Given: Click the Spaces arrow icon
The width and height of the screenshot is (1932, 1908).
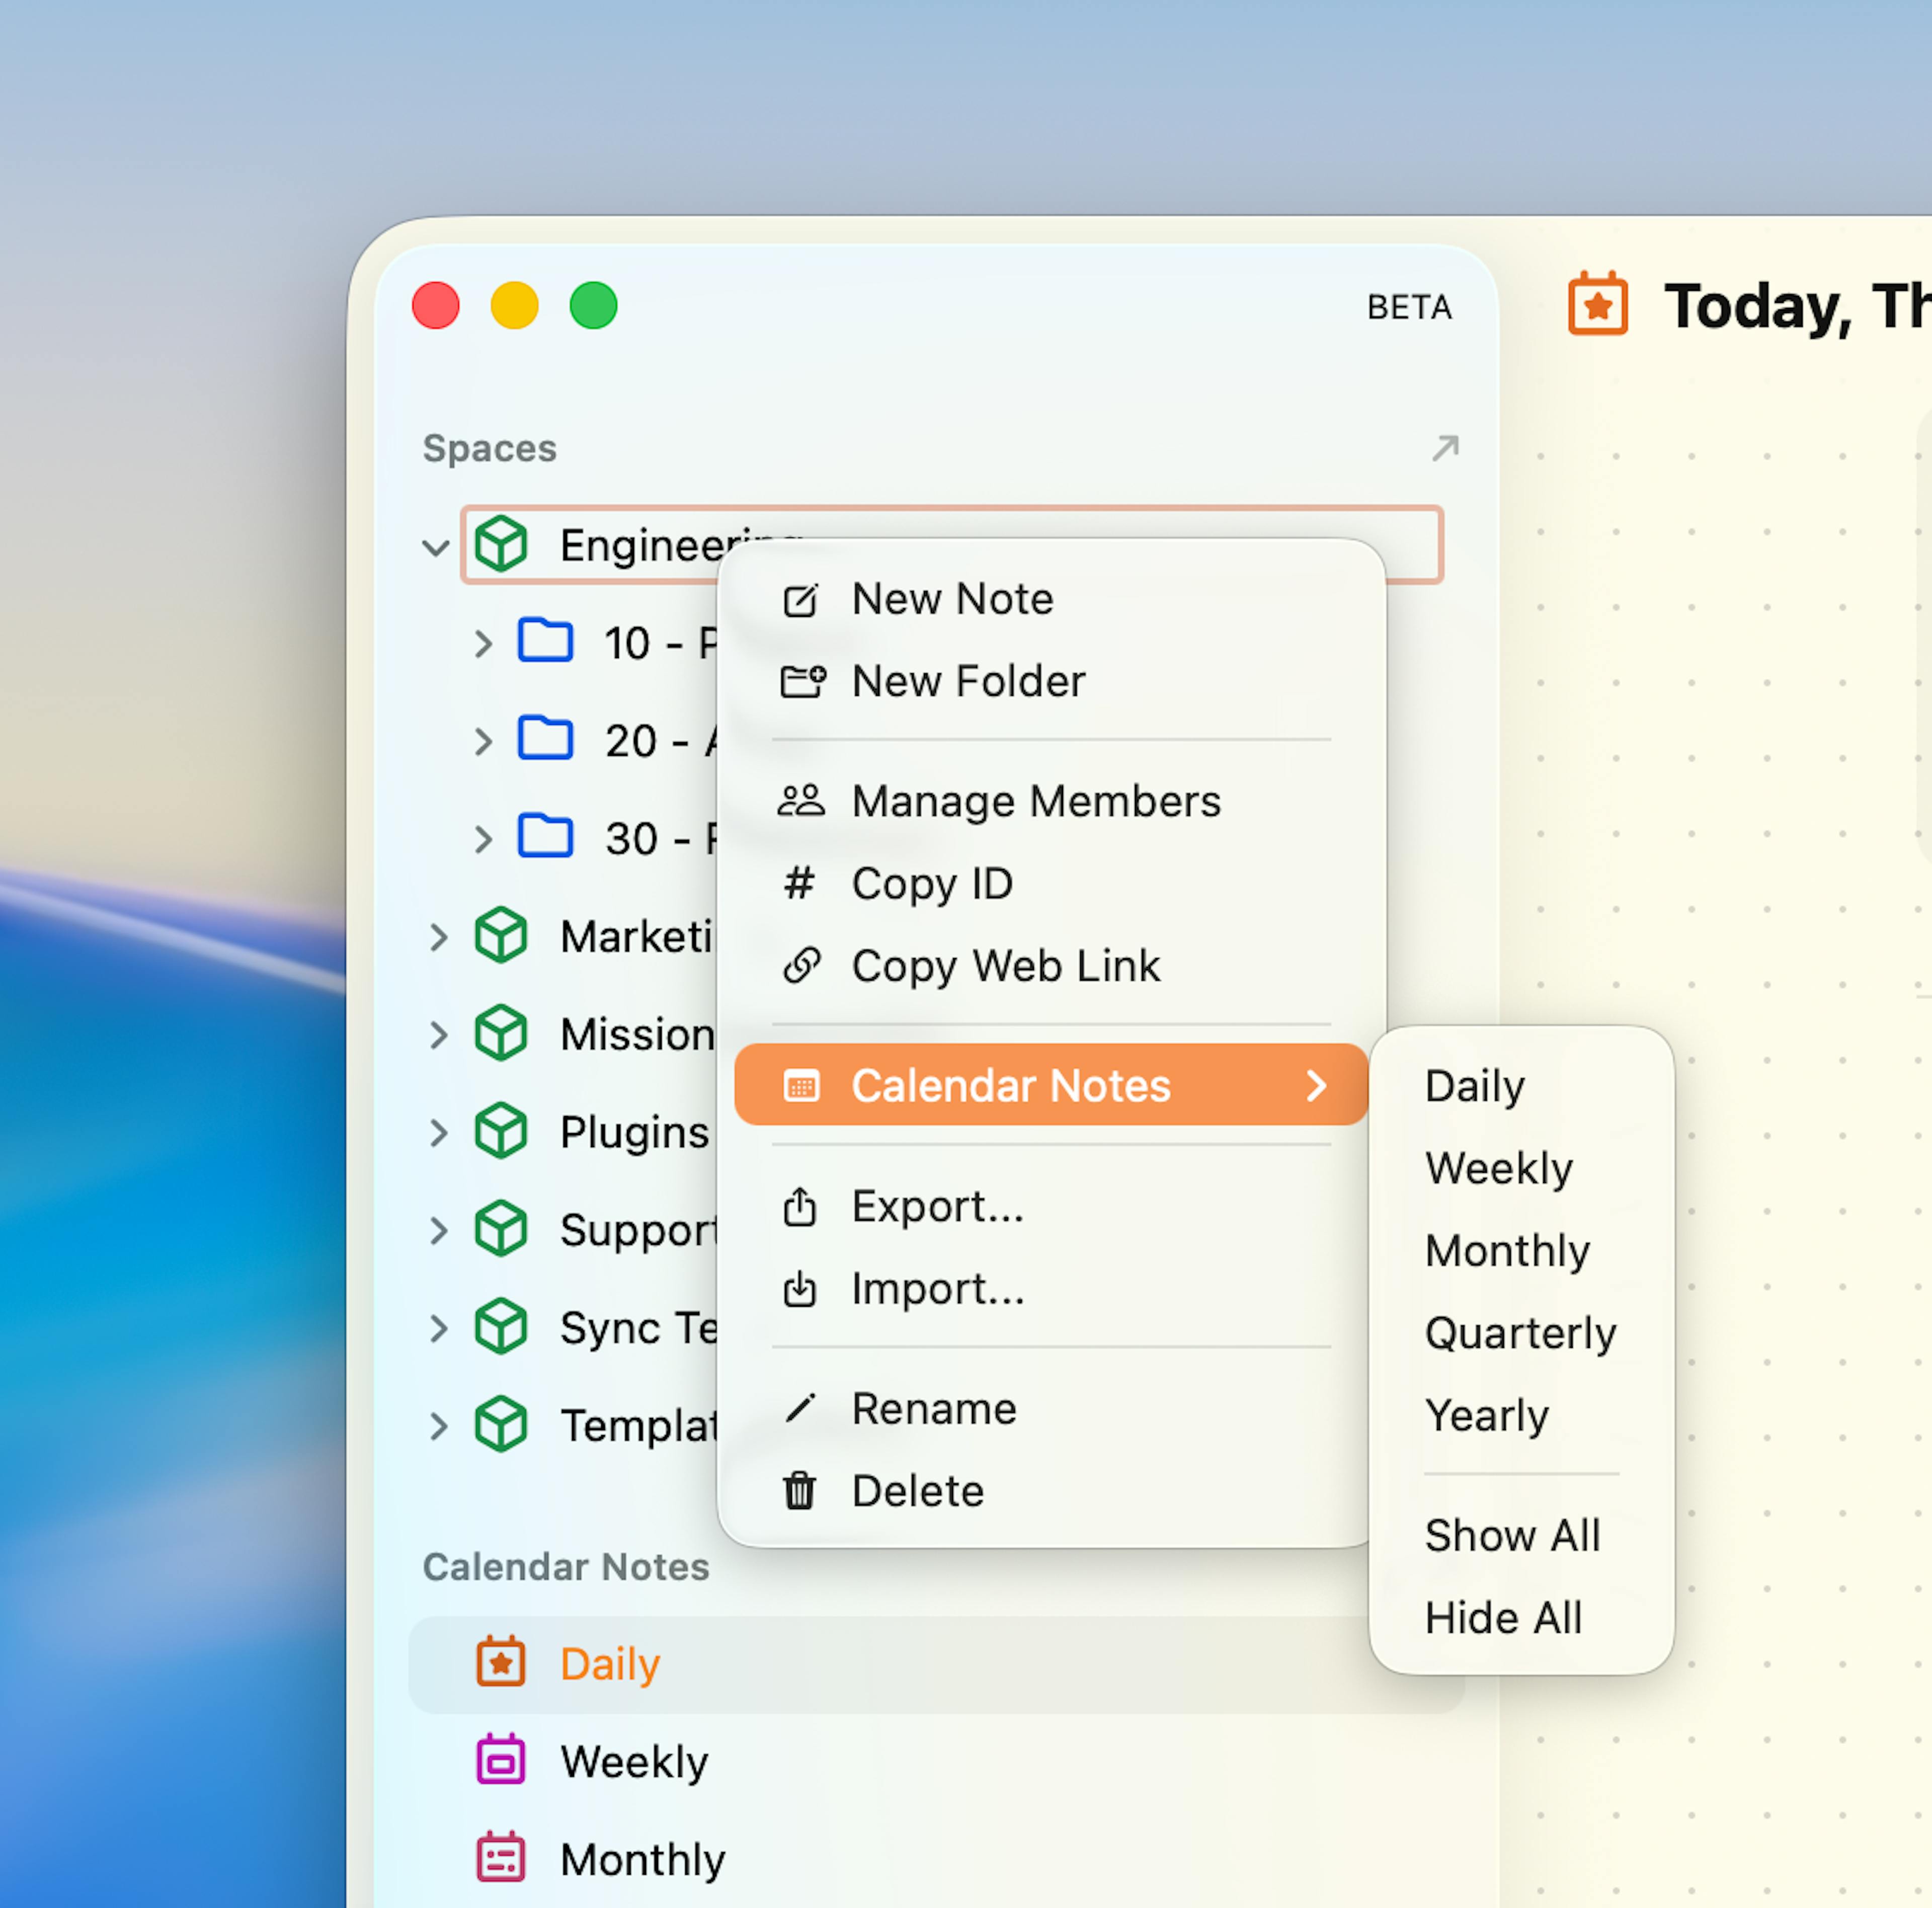Looking at the screenshot, I should (1444, 448).
